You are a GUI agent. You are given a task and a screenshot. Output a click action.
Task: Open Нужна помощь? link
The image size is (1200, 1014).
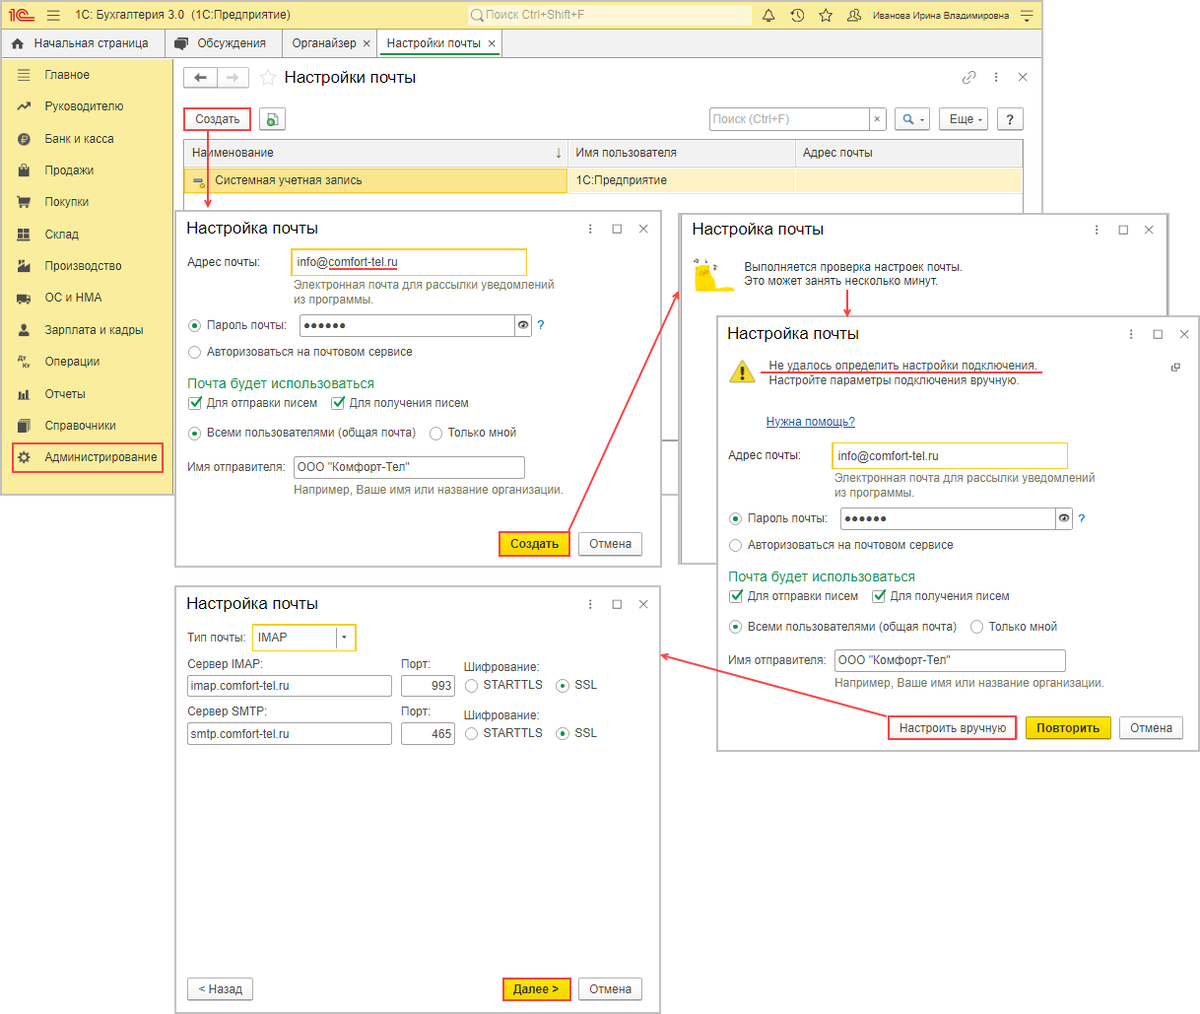(810, 422)
